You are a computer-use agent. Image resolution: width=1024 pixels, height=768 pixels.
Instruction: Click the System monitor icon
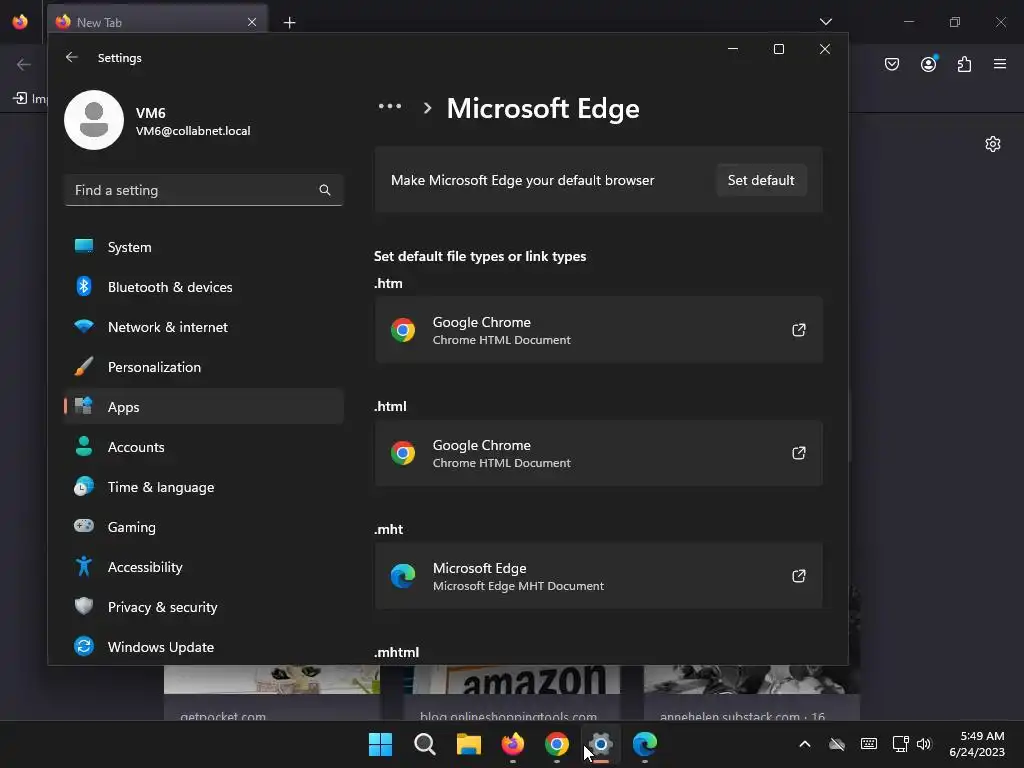click(x=84, y=246)
